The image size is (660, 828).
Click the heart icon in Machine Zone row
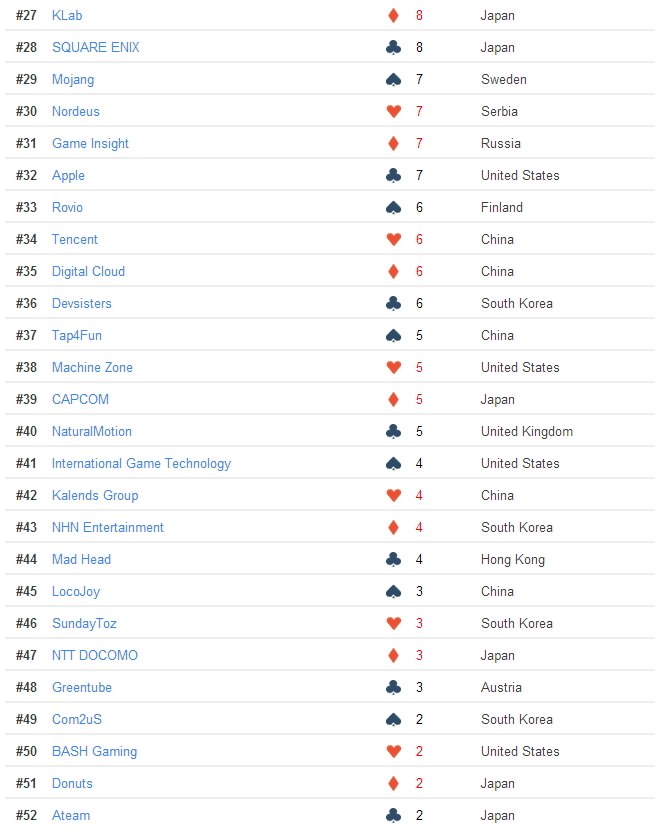tap(393, 368)
